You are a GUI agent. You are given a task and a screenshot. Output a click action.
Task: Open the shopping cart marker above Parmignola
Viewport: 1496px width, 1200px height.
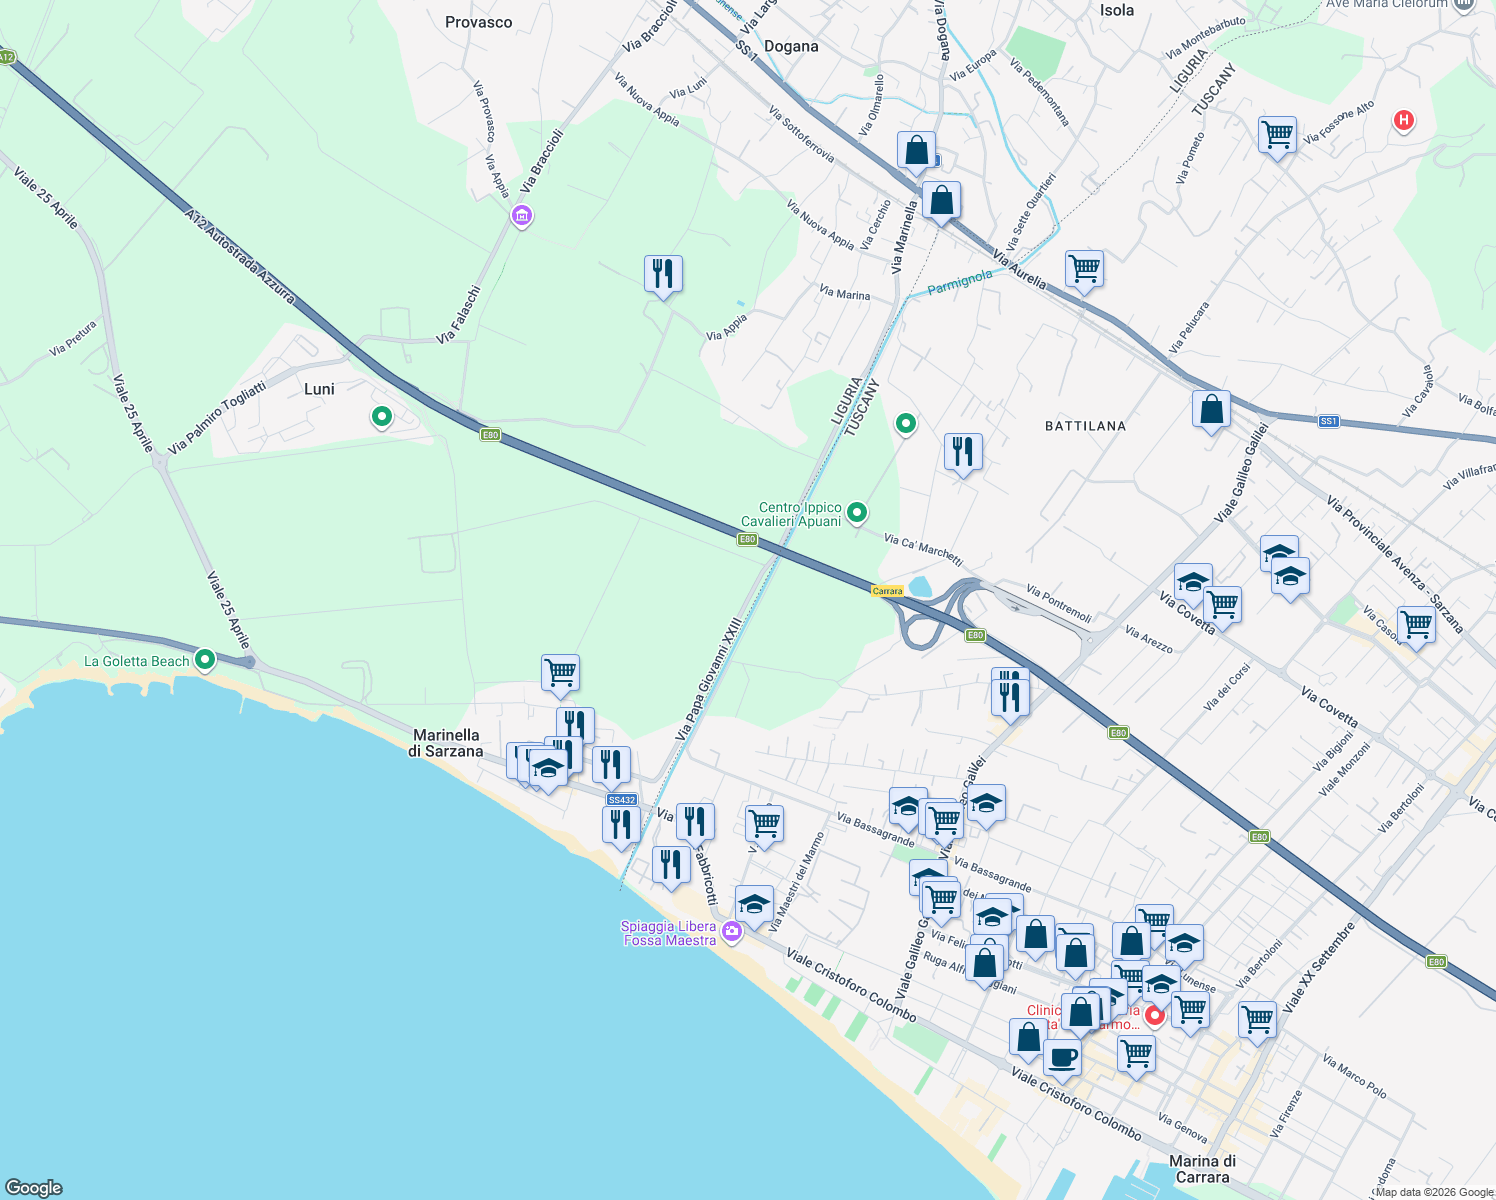(x=1085, y=270)
